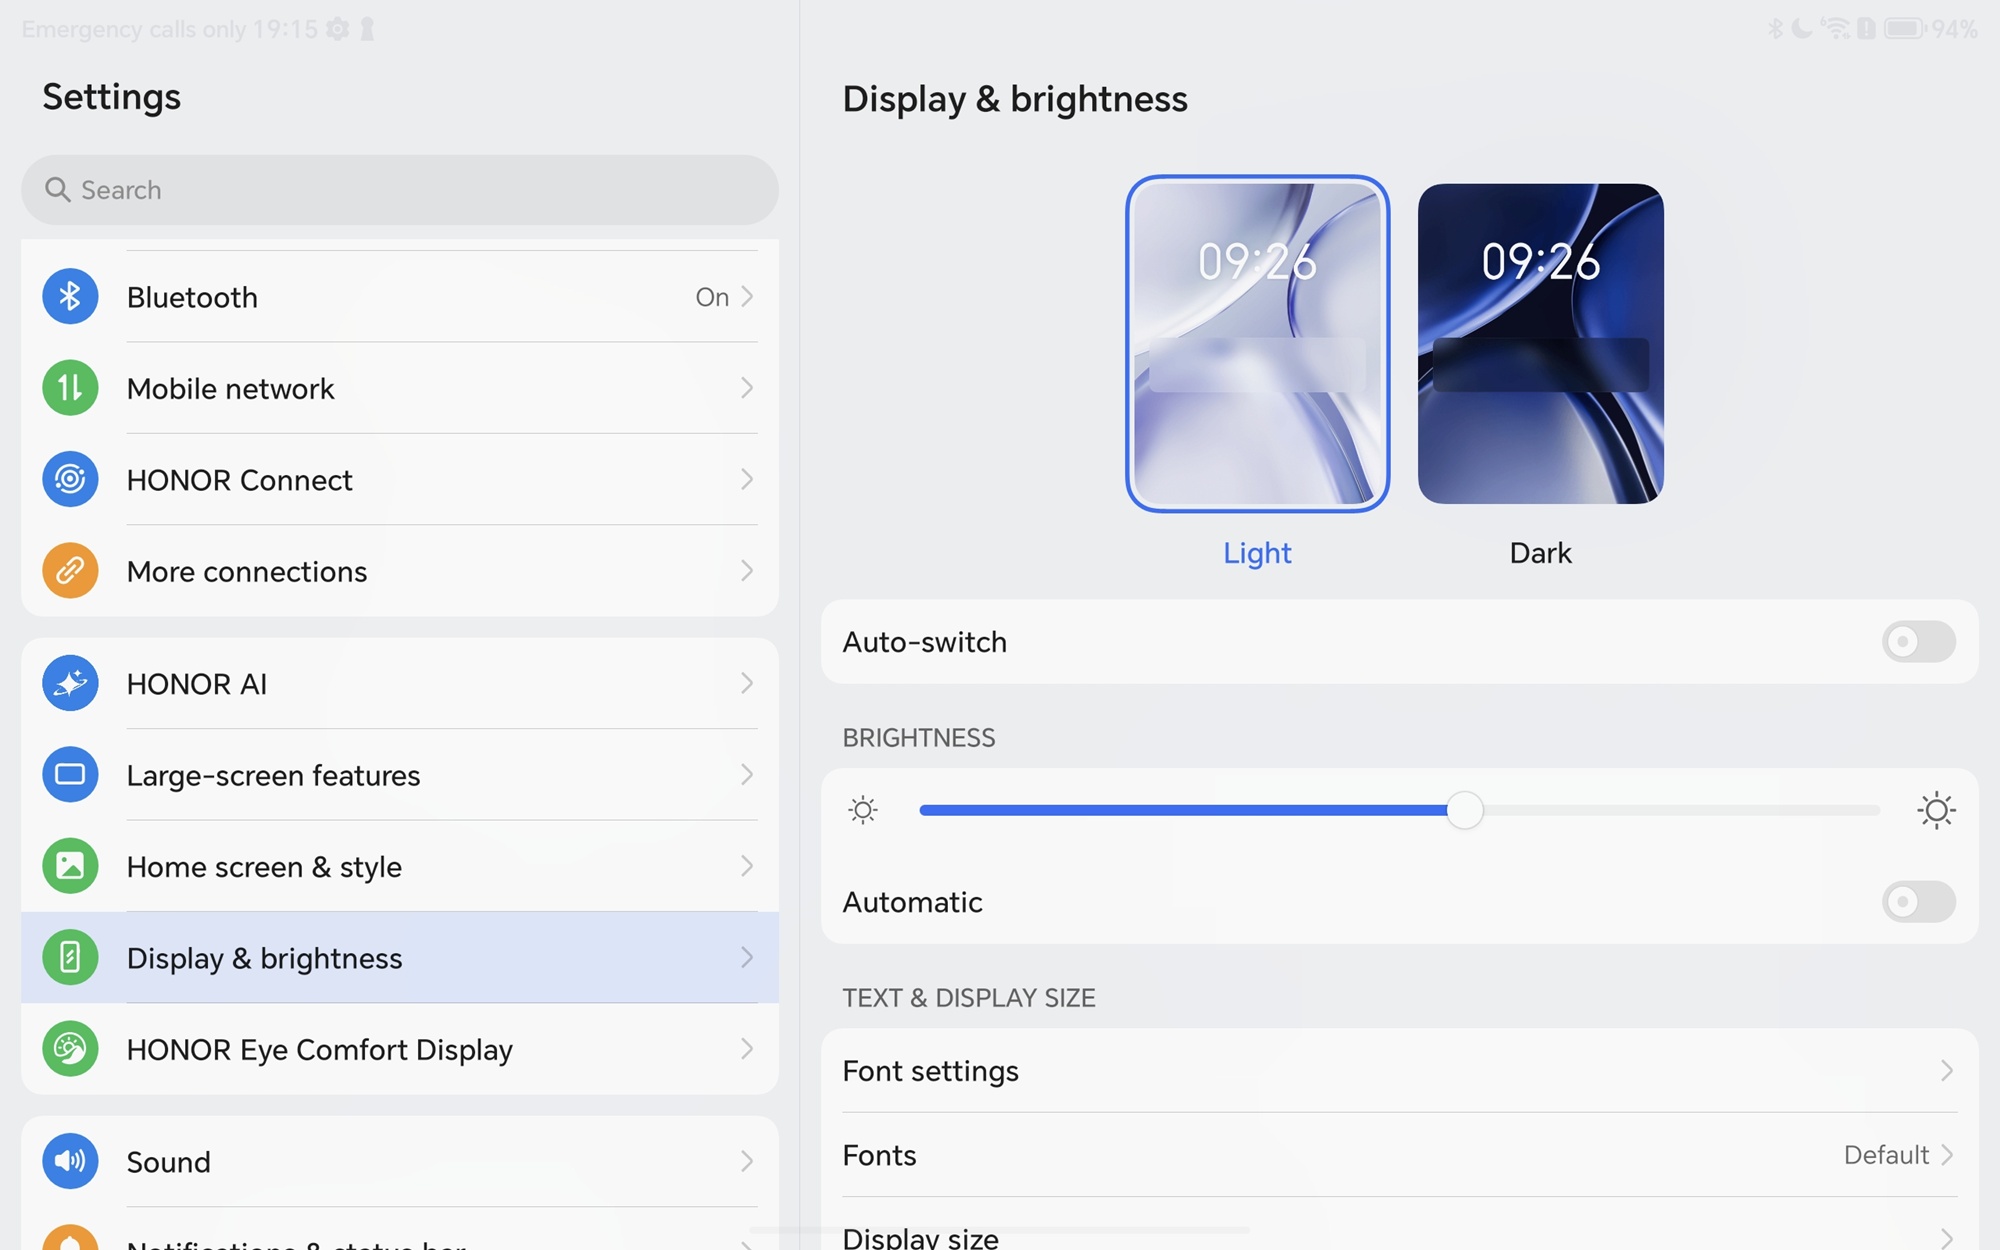
Task: Enable the Auto-switch toggle
Action: 1917,642
